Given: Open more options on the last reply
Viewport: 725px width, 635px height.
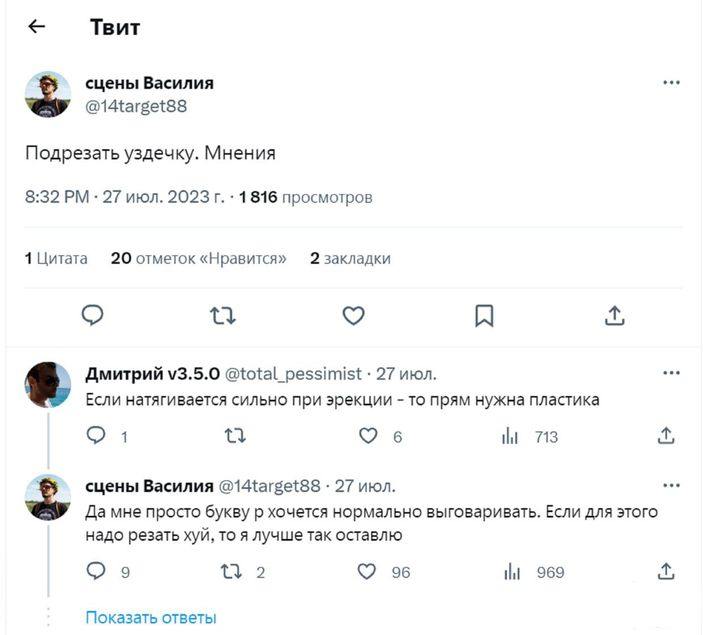Looking at the screenshot, I should [x=671, y=485].
